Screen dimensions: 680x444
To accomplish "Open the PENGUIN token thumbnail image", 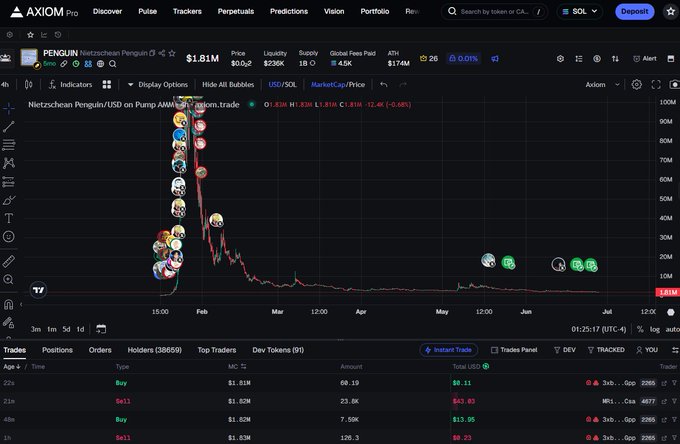I will pos(29,57).
